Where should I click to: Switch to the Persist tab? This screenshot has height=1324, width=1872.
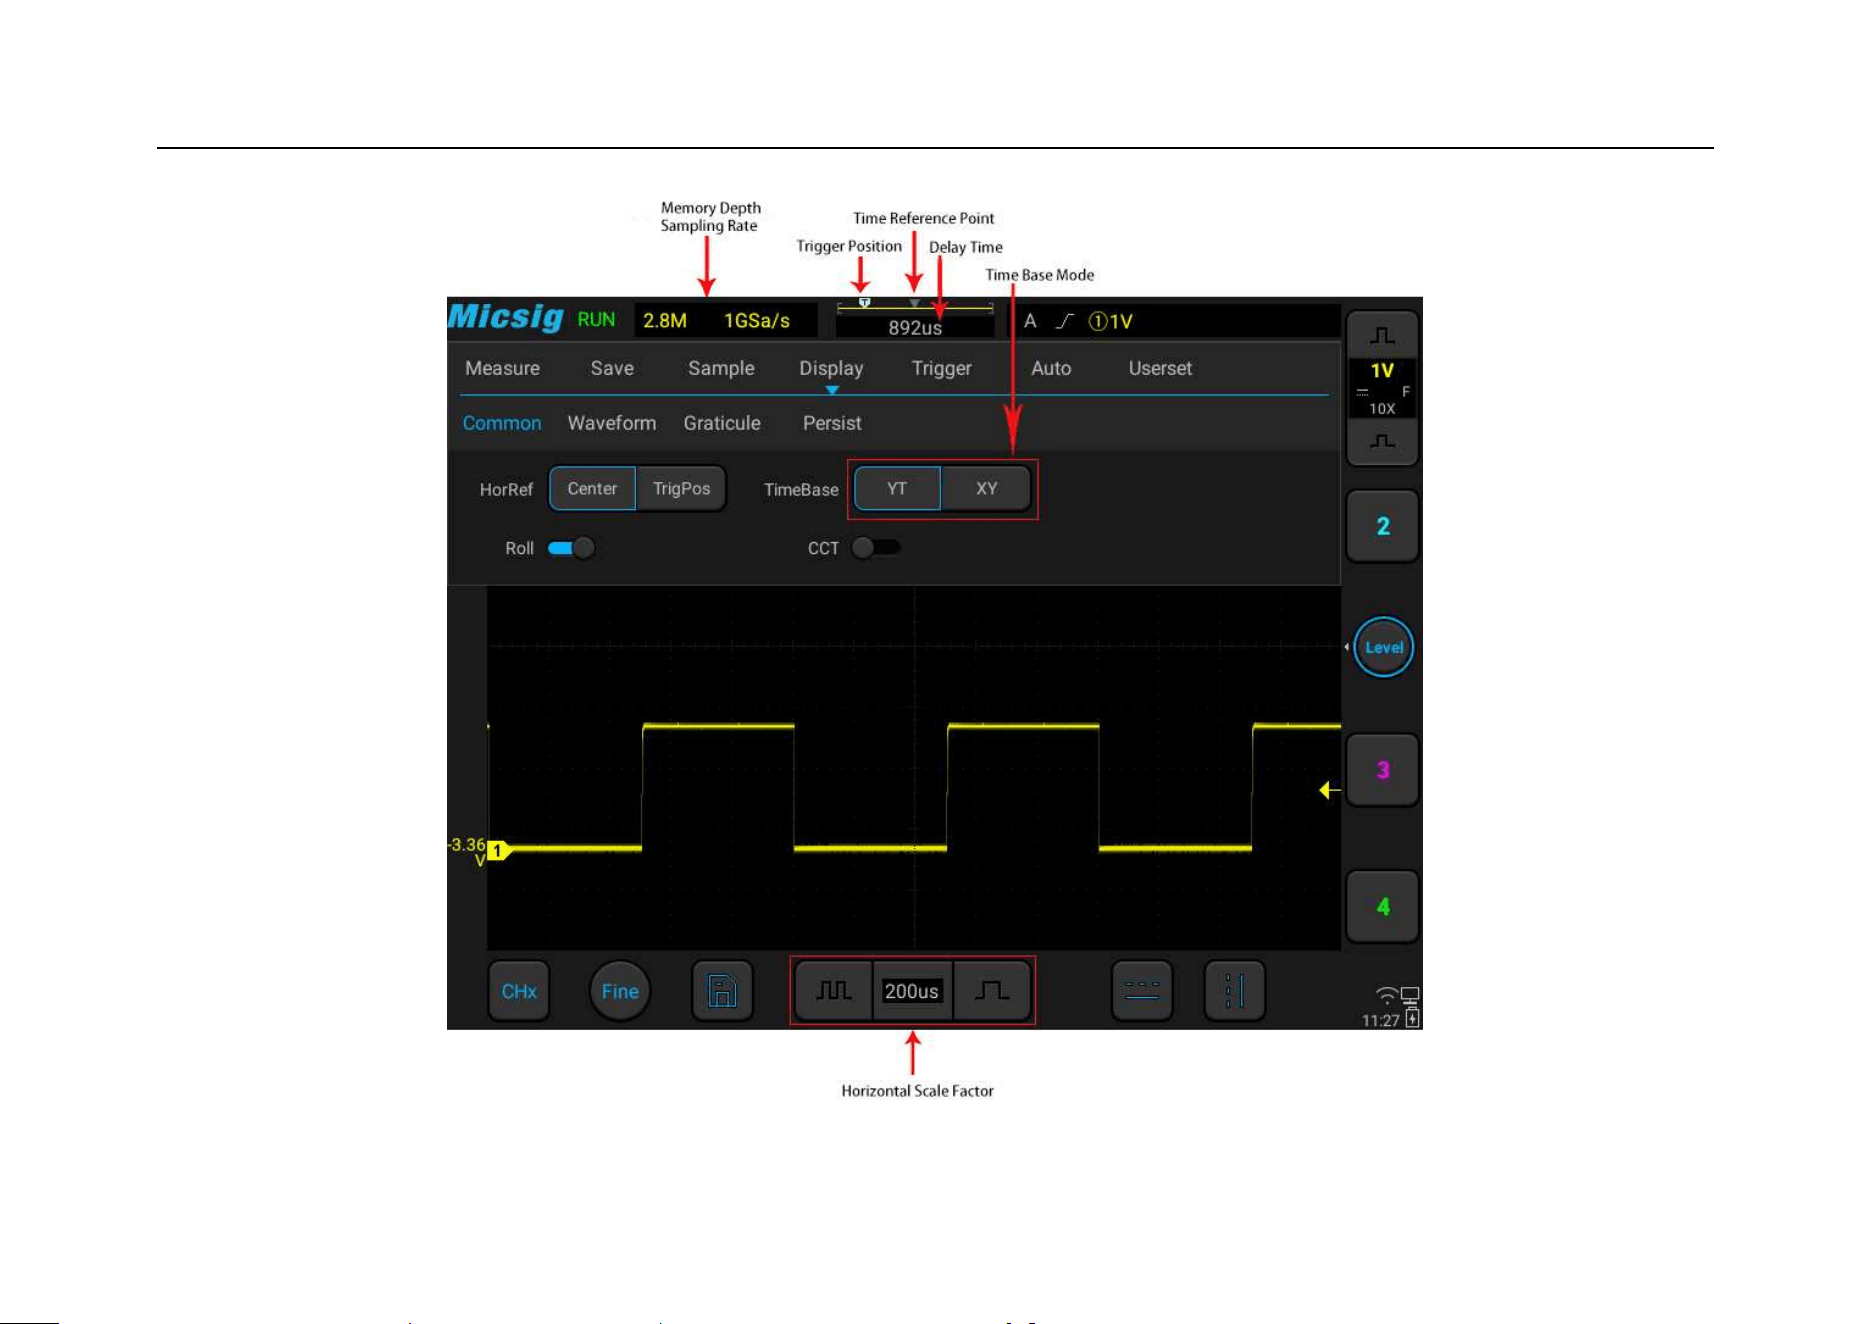tap(832, 423)
